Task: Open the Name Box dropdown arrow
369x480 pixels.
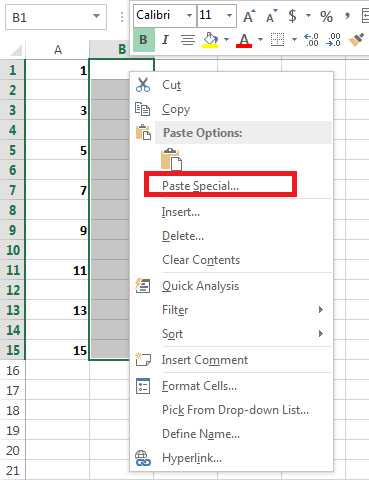Action: 96,16
